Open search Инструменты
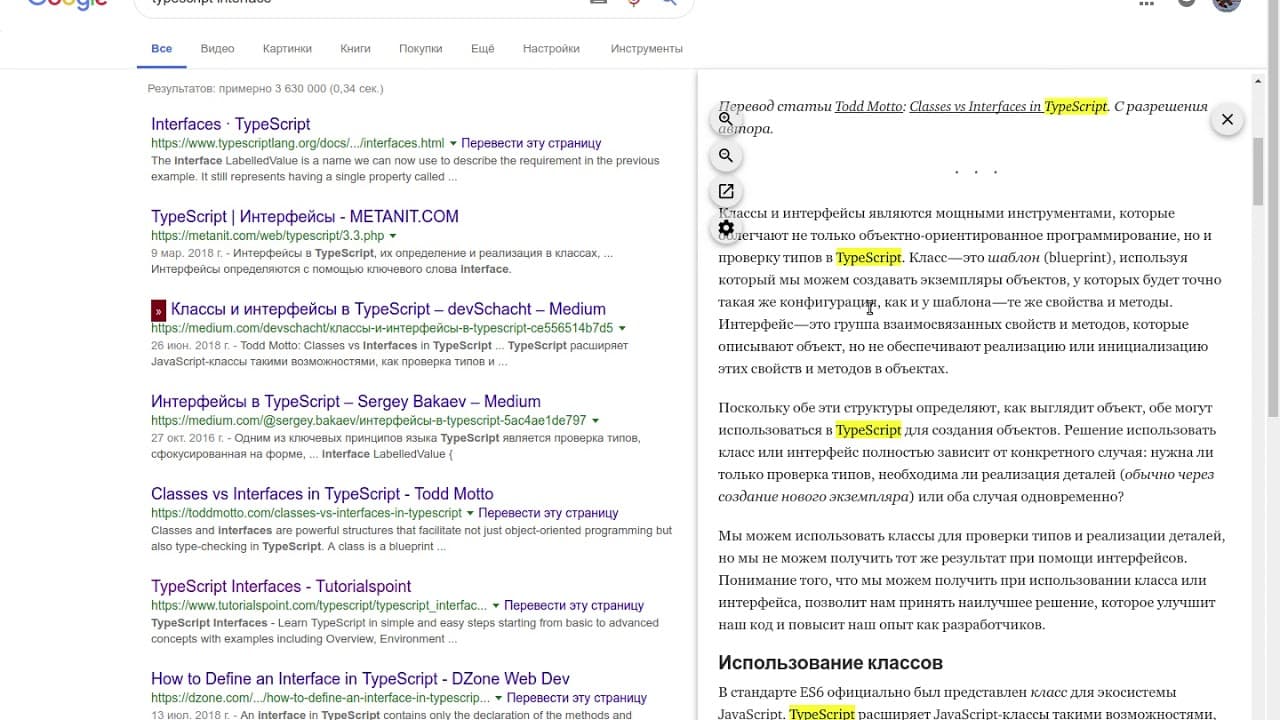1280x720 pixels. click(x=647, y=48)
